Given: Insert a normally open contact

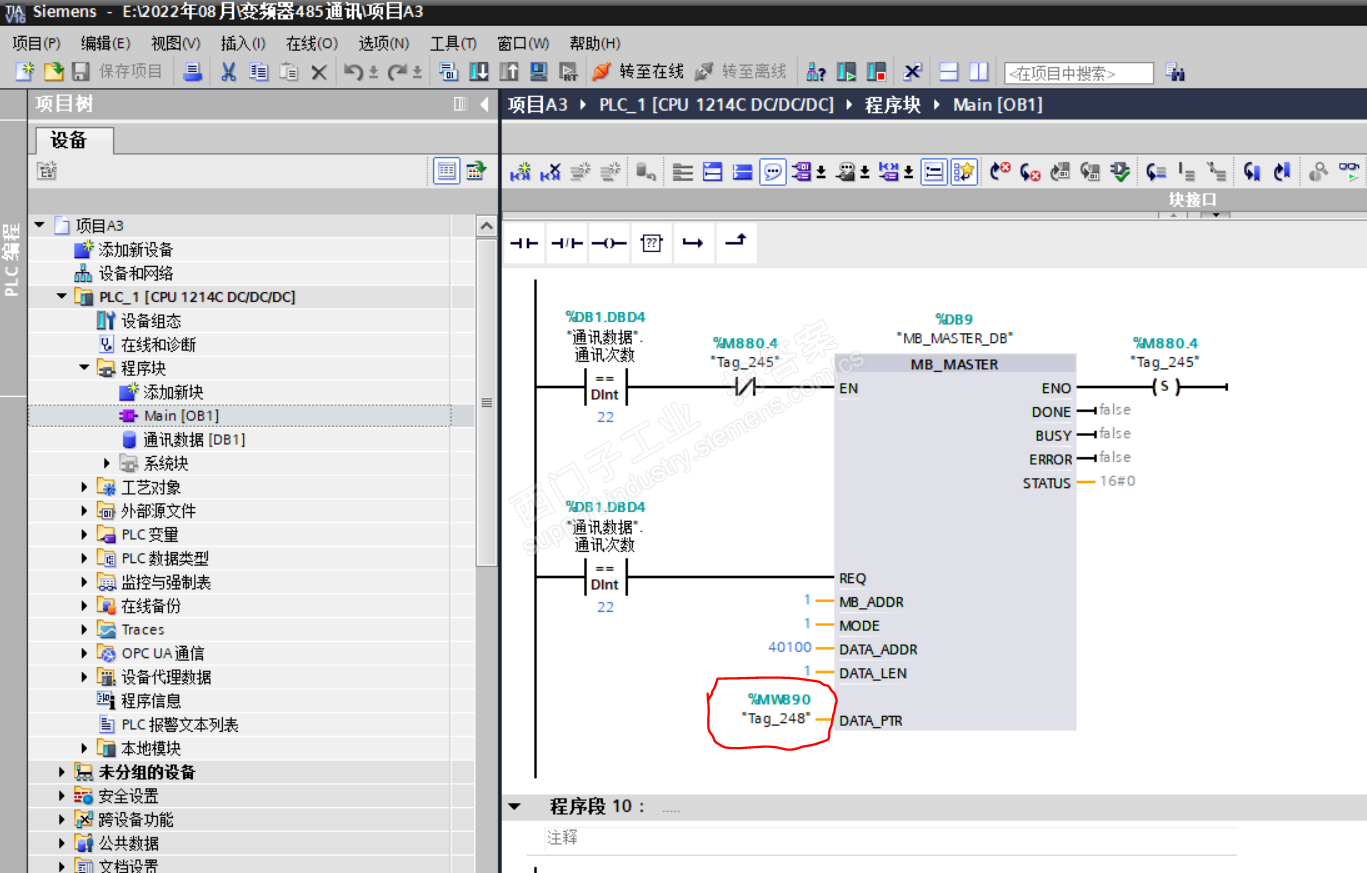Looking at the screenshot, I should 524,243.
